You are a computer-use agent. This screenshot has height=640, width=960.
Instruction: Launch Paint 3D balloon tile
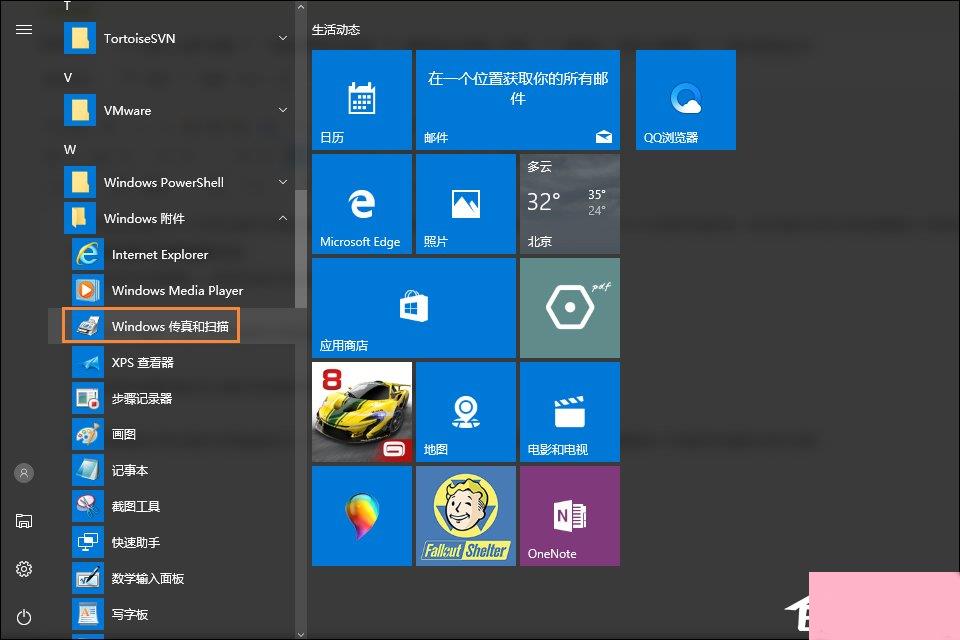[362, 516]
